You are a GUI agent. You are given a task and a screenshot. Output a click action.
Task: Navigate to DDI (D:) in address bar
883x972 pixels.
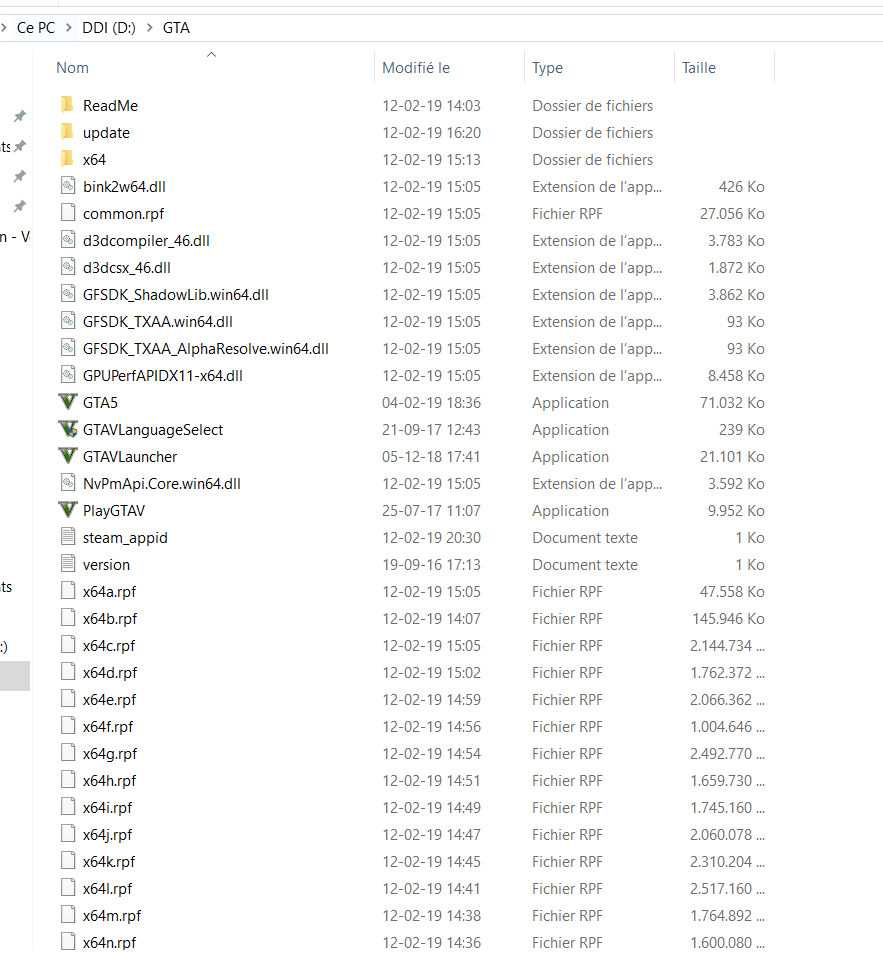pyautogui.click(x=109, y=28)
